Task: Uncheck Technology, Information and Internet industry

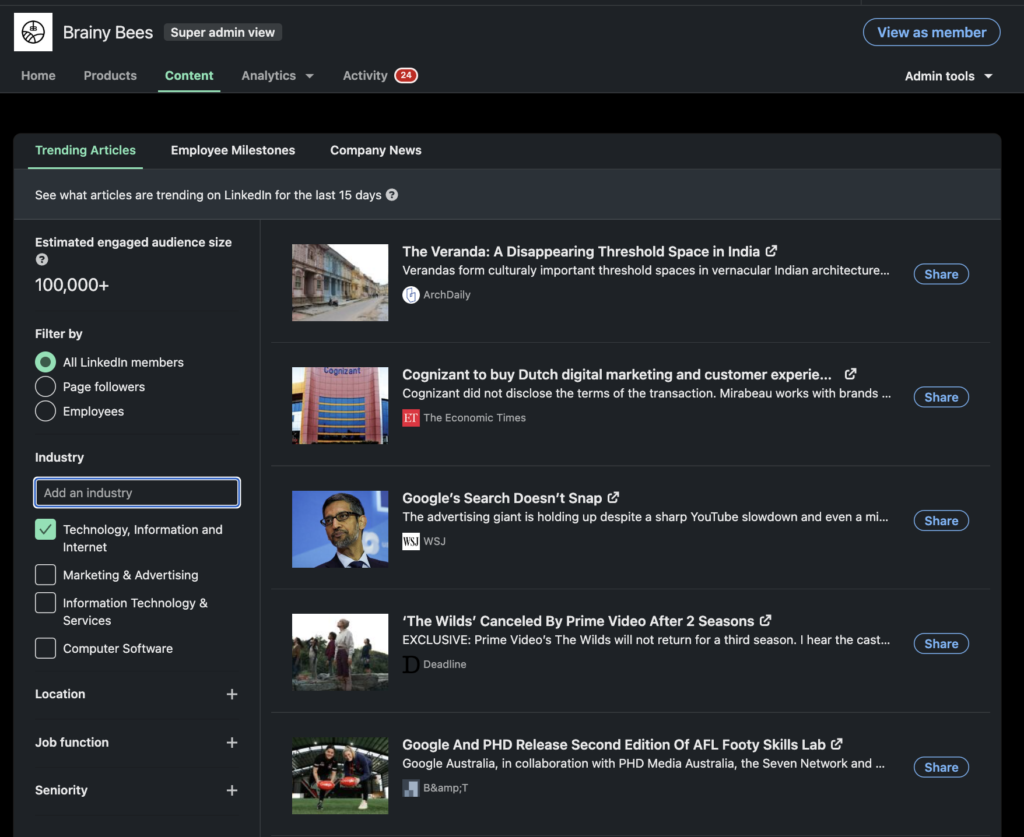Action: click(45, 529)
